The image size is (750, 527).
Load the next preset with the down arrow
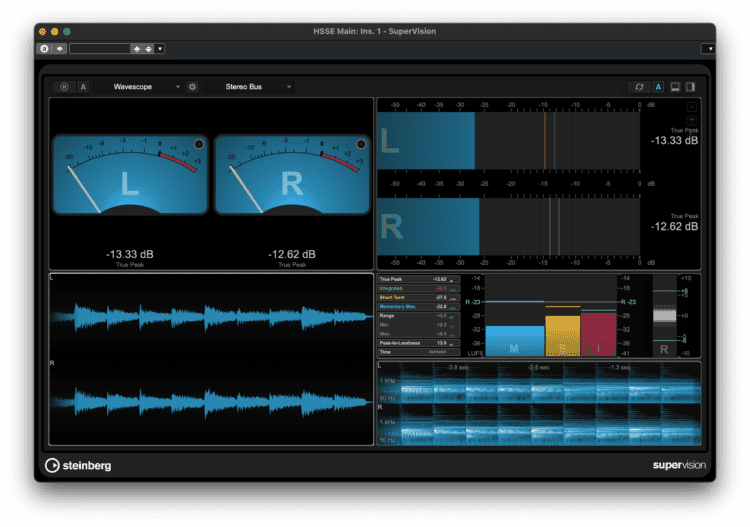(x=148, y=48)
